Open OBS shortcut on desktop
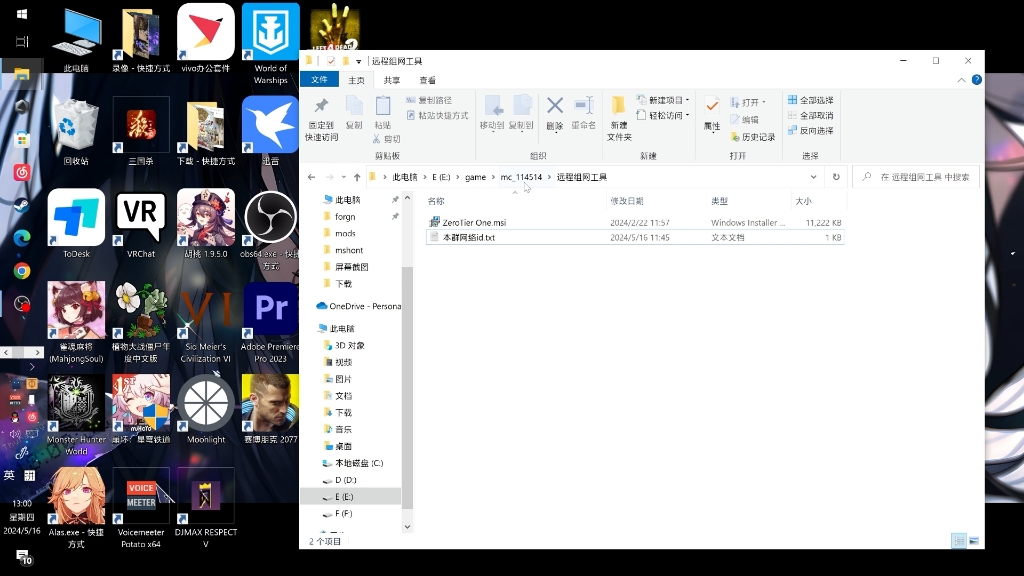 (270, 230)
